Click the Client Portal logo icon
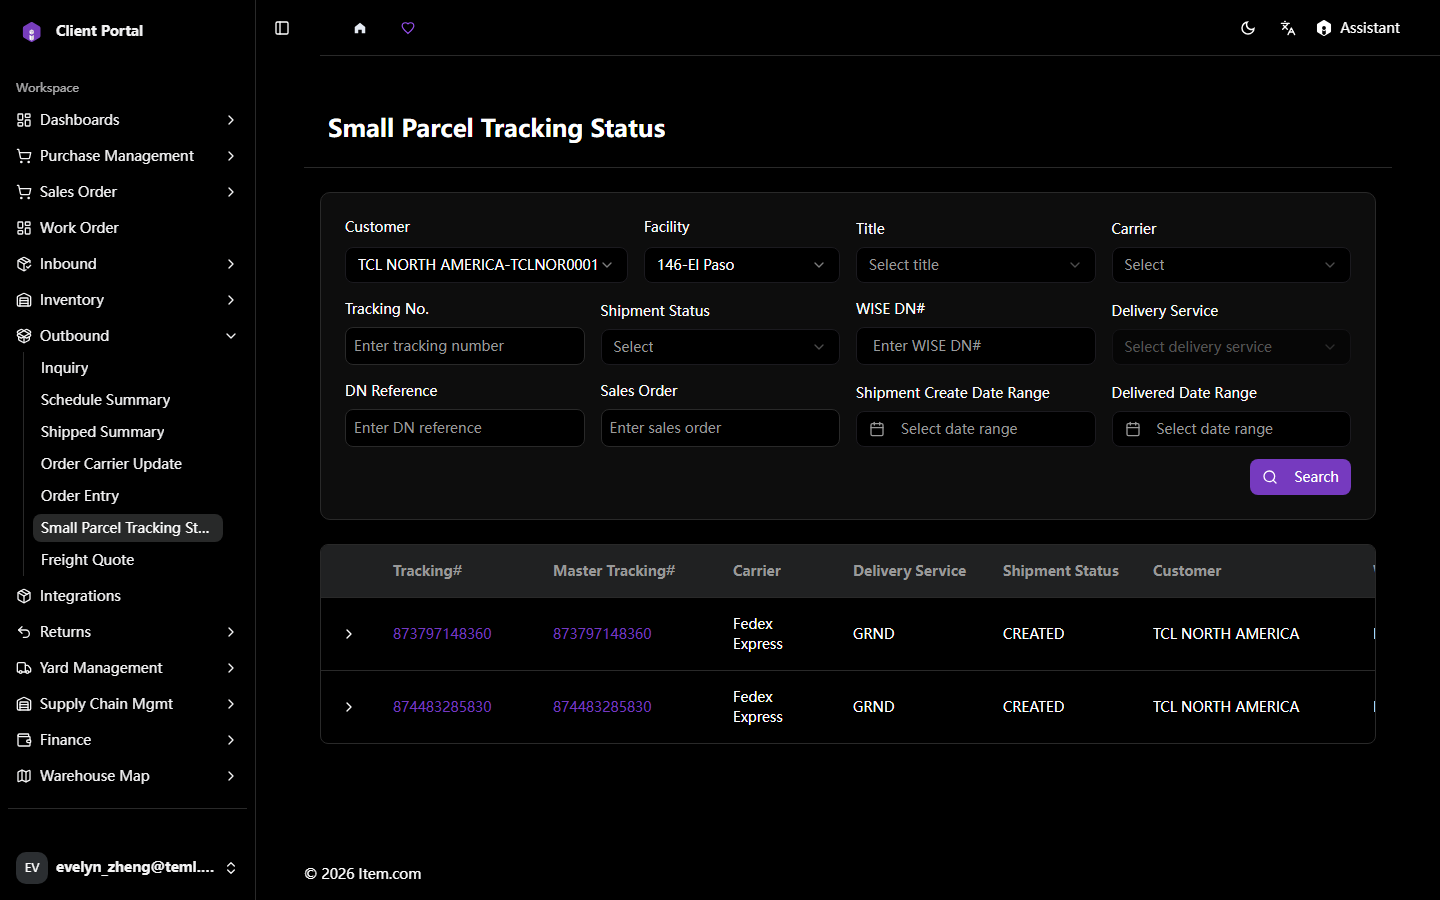The height and width of the screenshot is (900, 1440). coord(32,32)
